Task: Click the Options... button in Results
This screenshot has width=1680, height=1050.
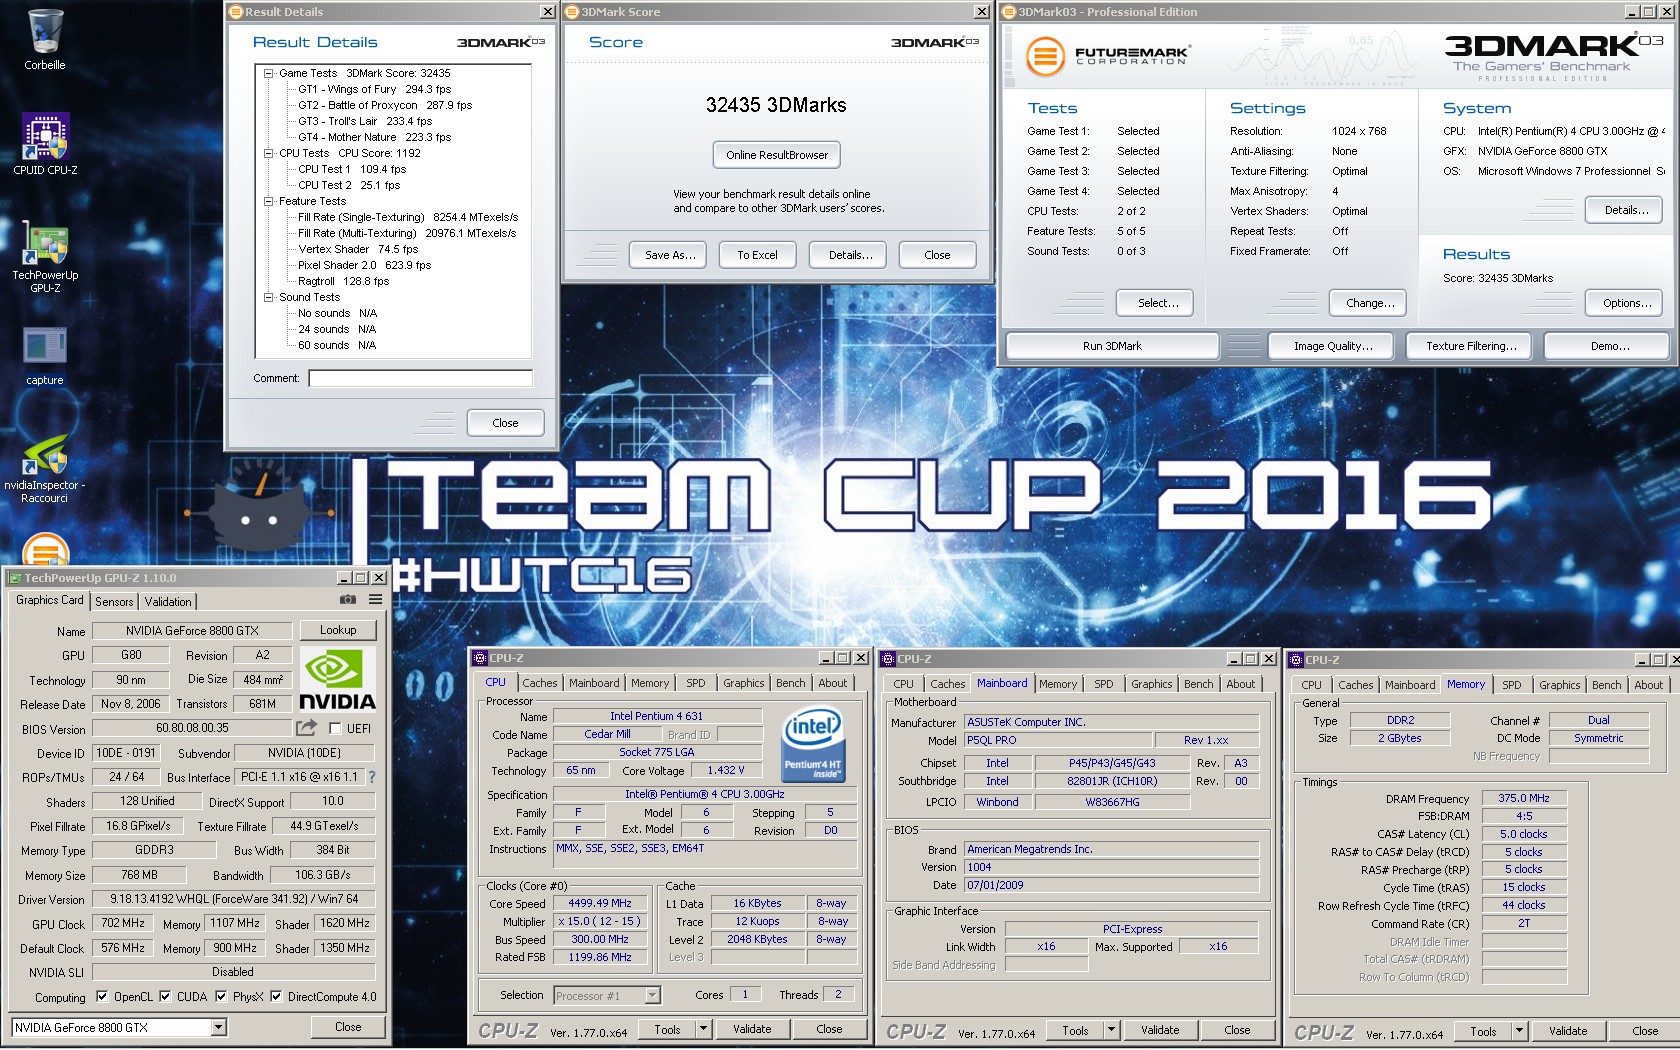Action: 1626,303
